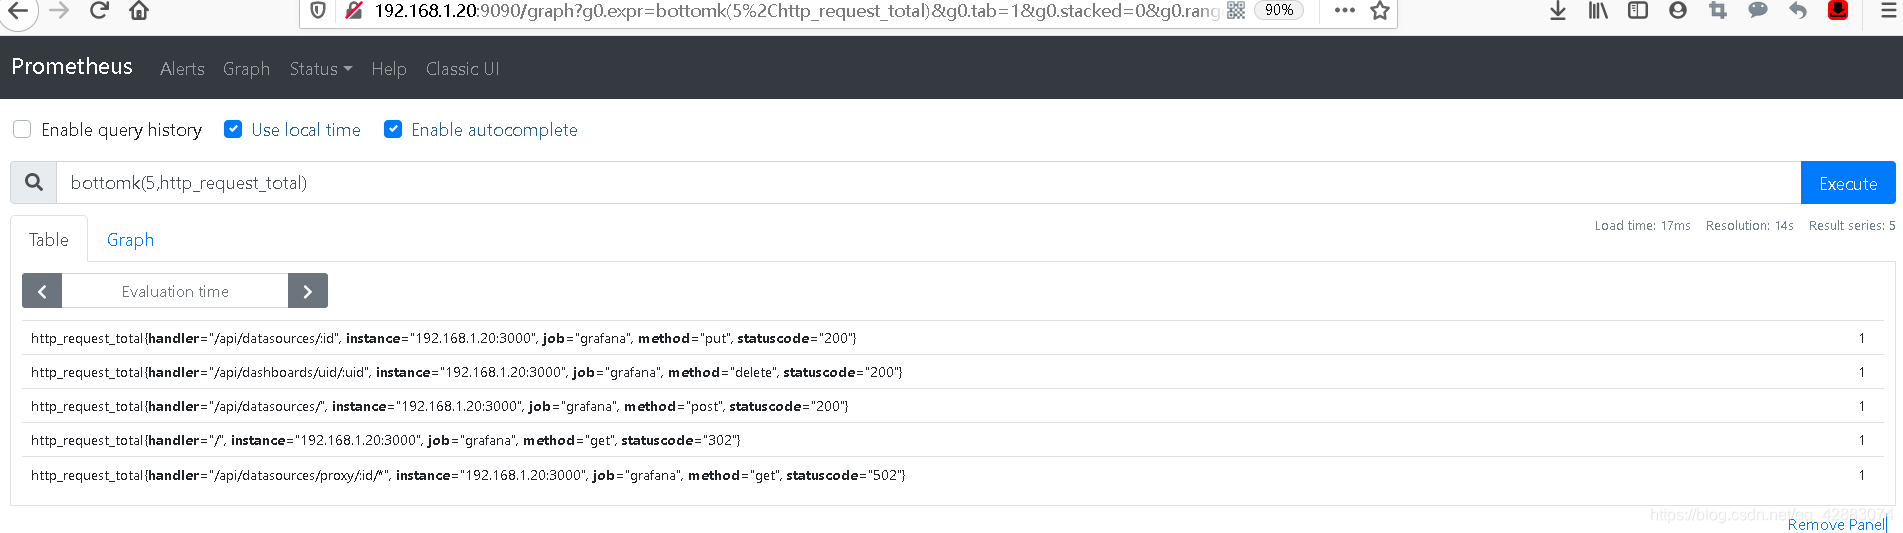Switch to the Graph tab
The image size is (1903, 533).
tap(130, 240)
